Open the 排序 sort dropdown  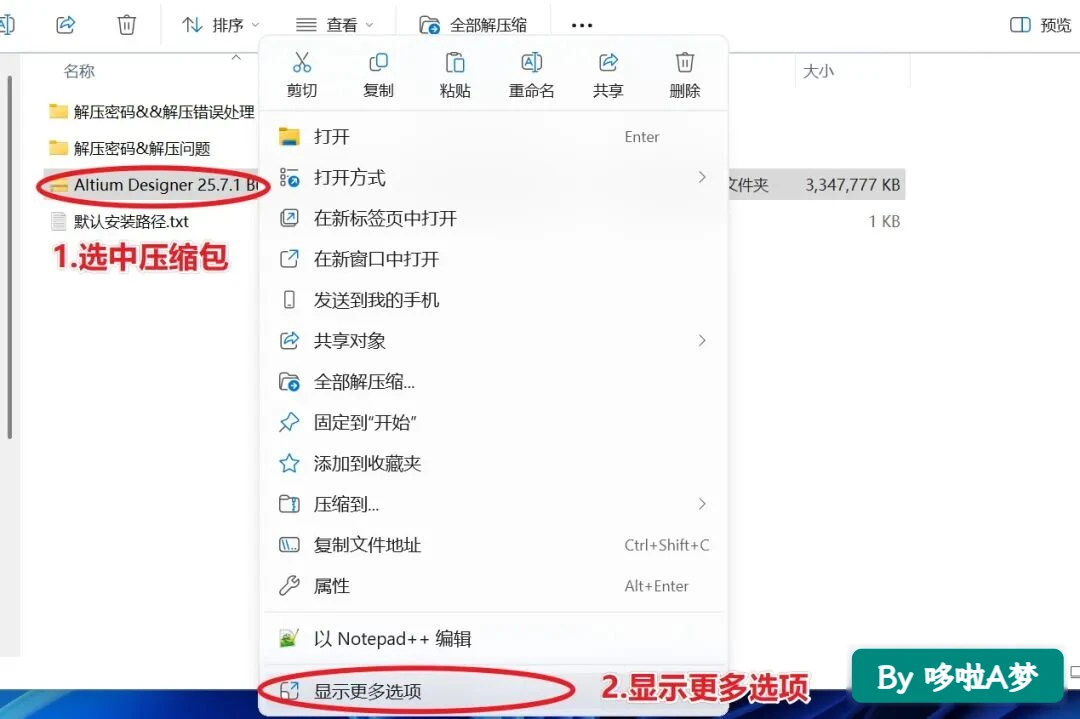tap(220, 25)
